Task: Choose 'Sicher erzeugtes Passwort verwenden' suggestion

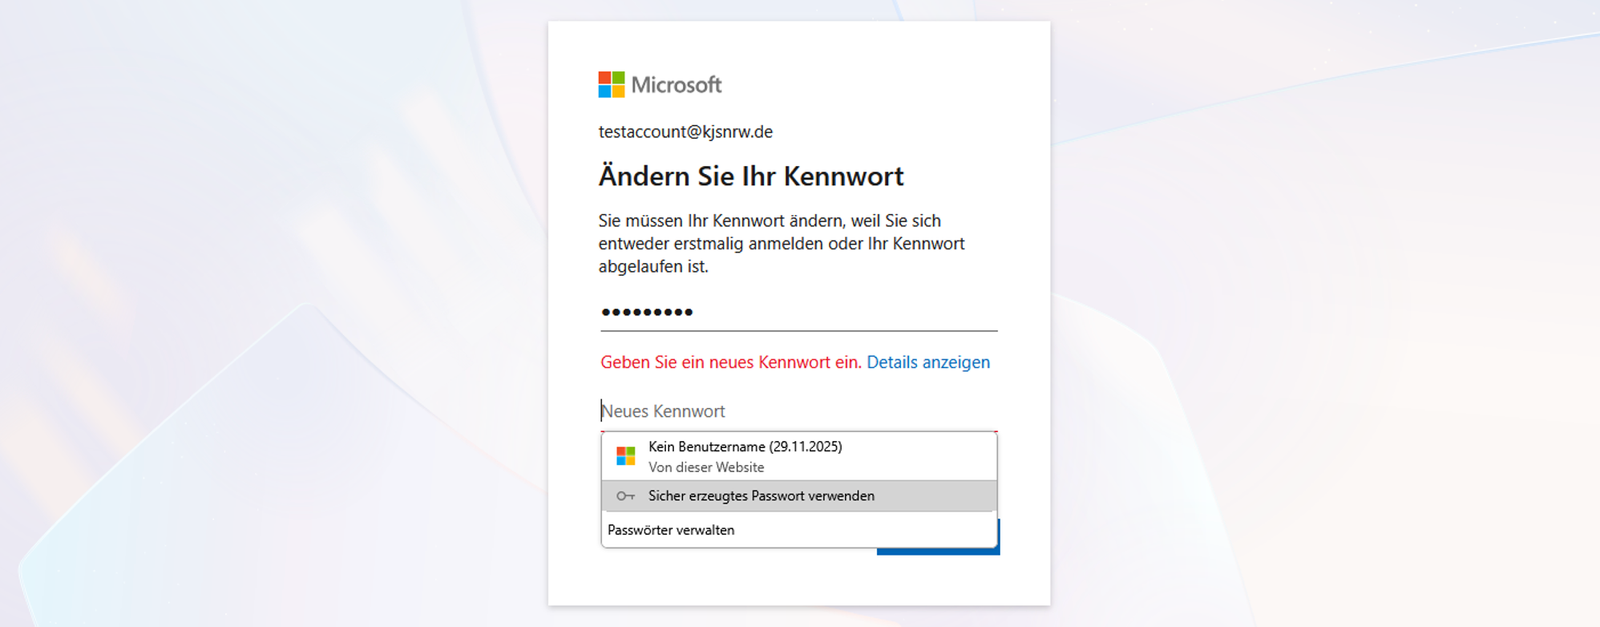Action: [761, 496]
